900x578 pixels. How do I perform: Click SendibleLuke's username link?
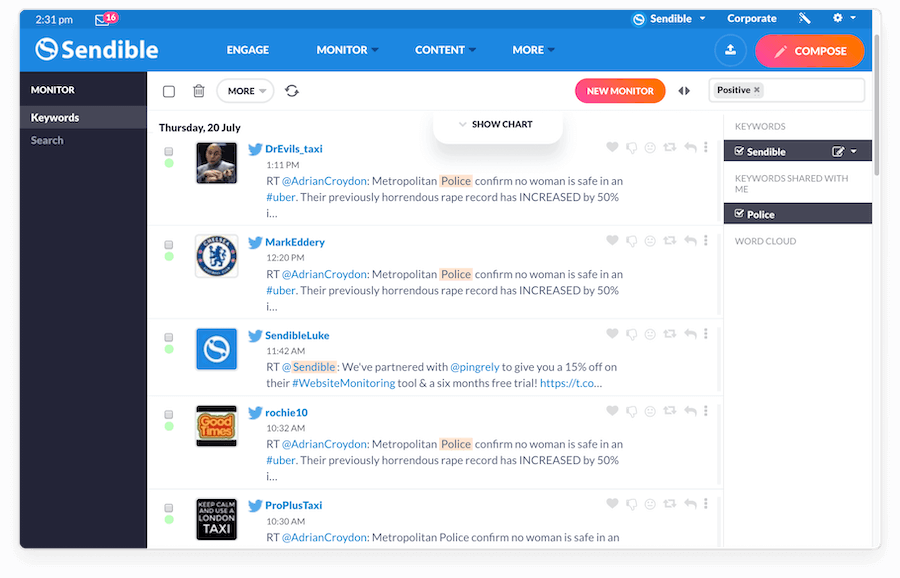click(297, 335)
